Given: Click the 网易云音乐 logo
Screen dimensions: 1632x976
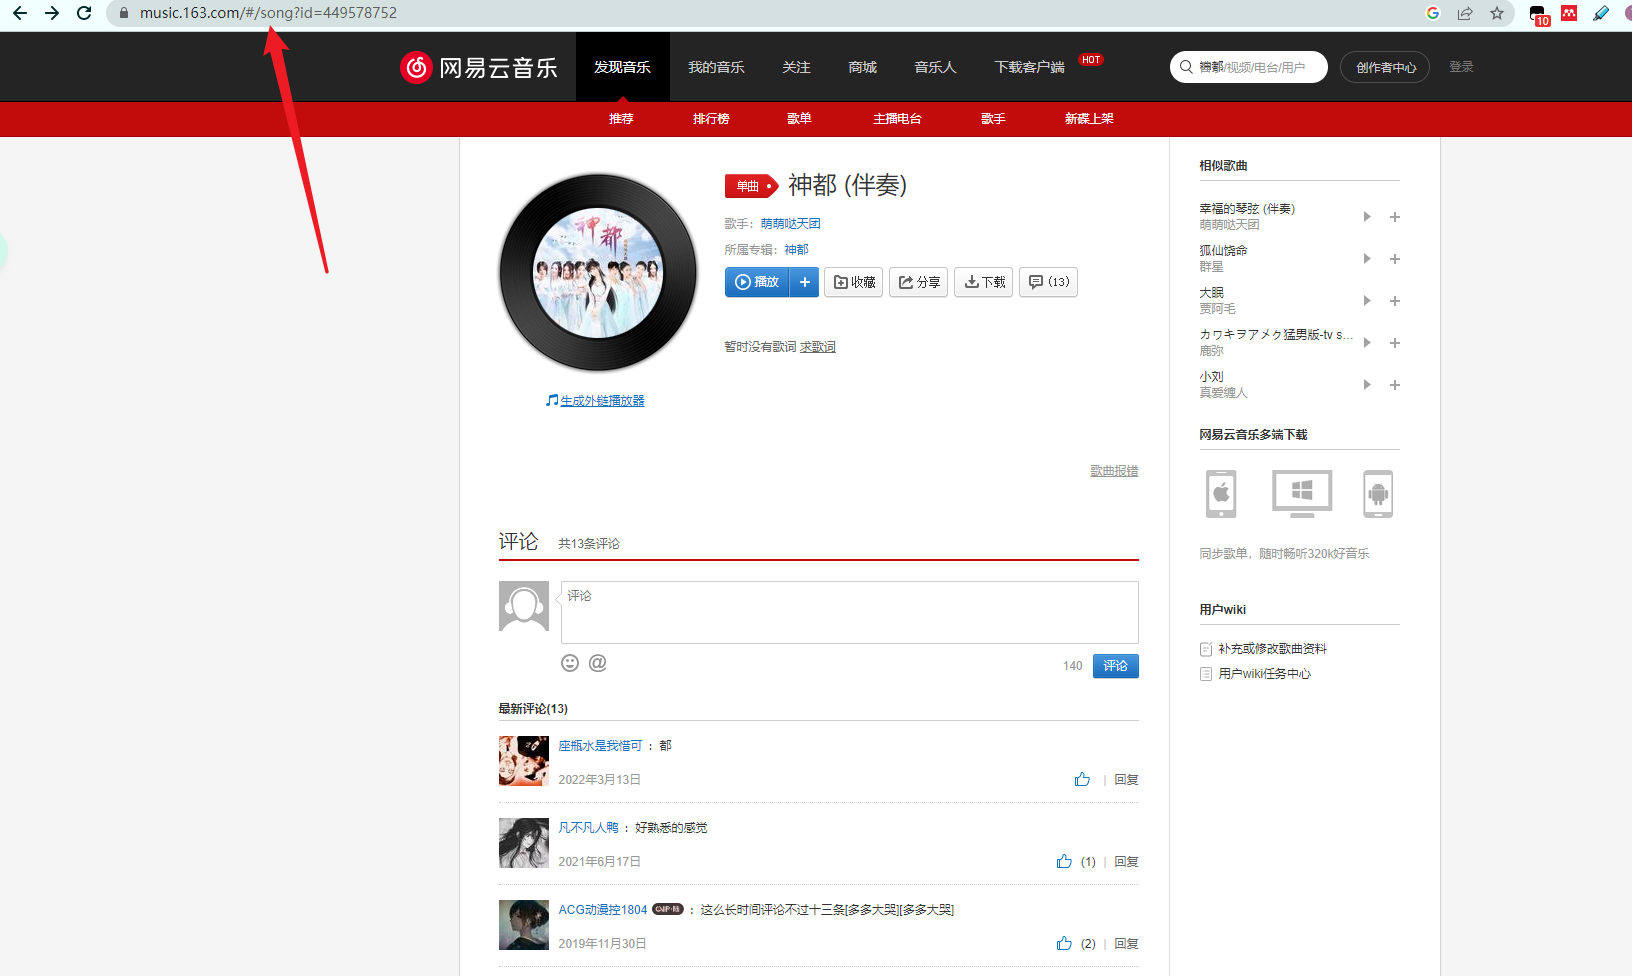Looking at the screenshot, I should 480,66.
